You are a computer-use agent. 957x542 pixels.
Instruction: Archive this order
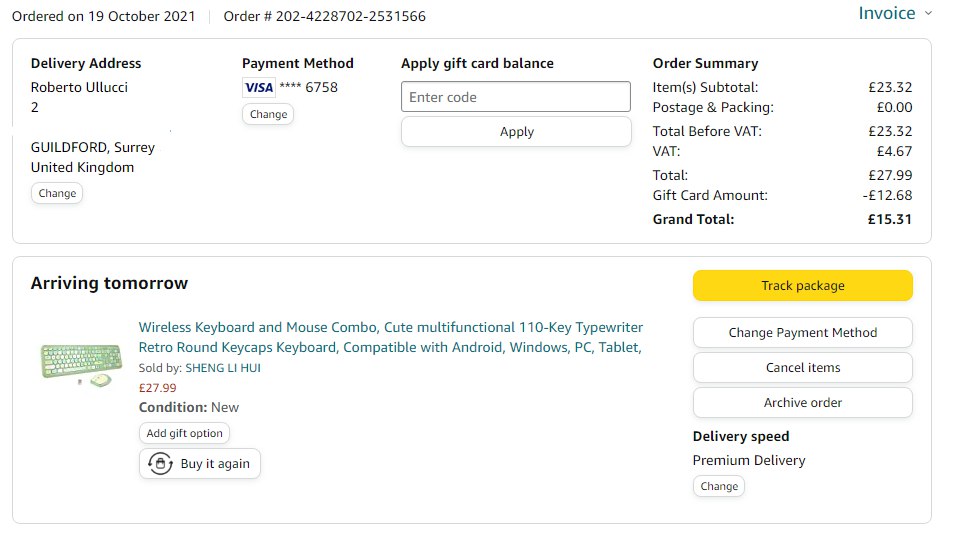tap(802, 402)
